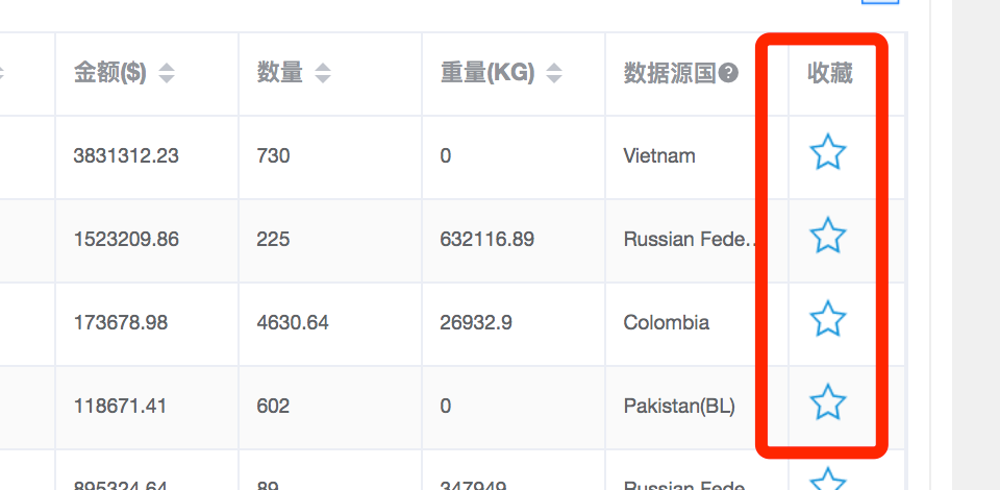The image size is (1002, 491).
Task: Select the Vietnam data source cell
Action: click(659, 156)
